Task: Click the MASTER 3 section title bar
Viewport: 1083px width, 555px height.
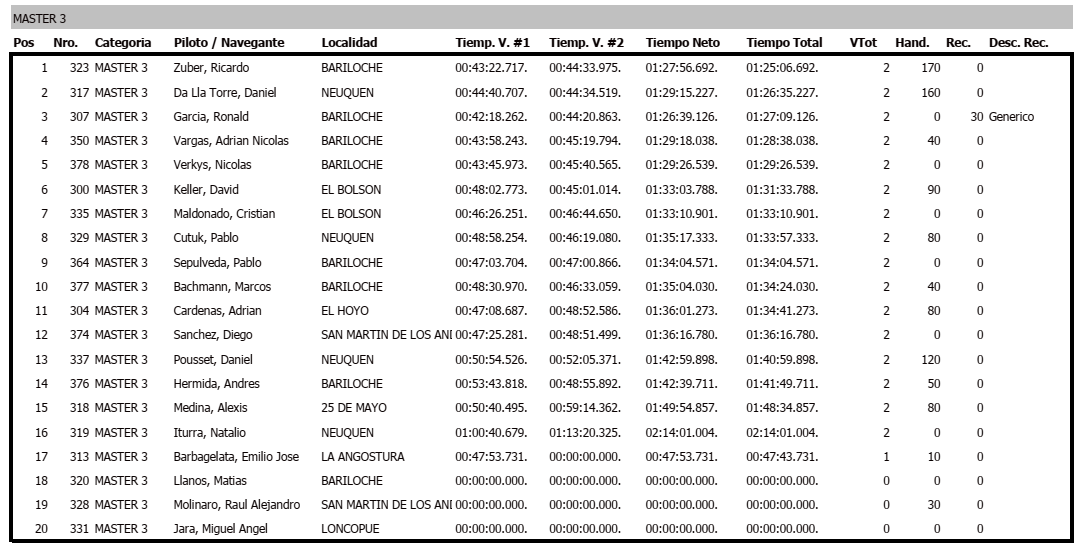Action: pyautogui.click(x=540, y=18)
